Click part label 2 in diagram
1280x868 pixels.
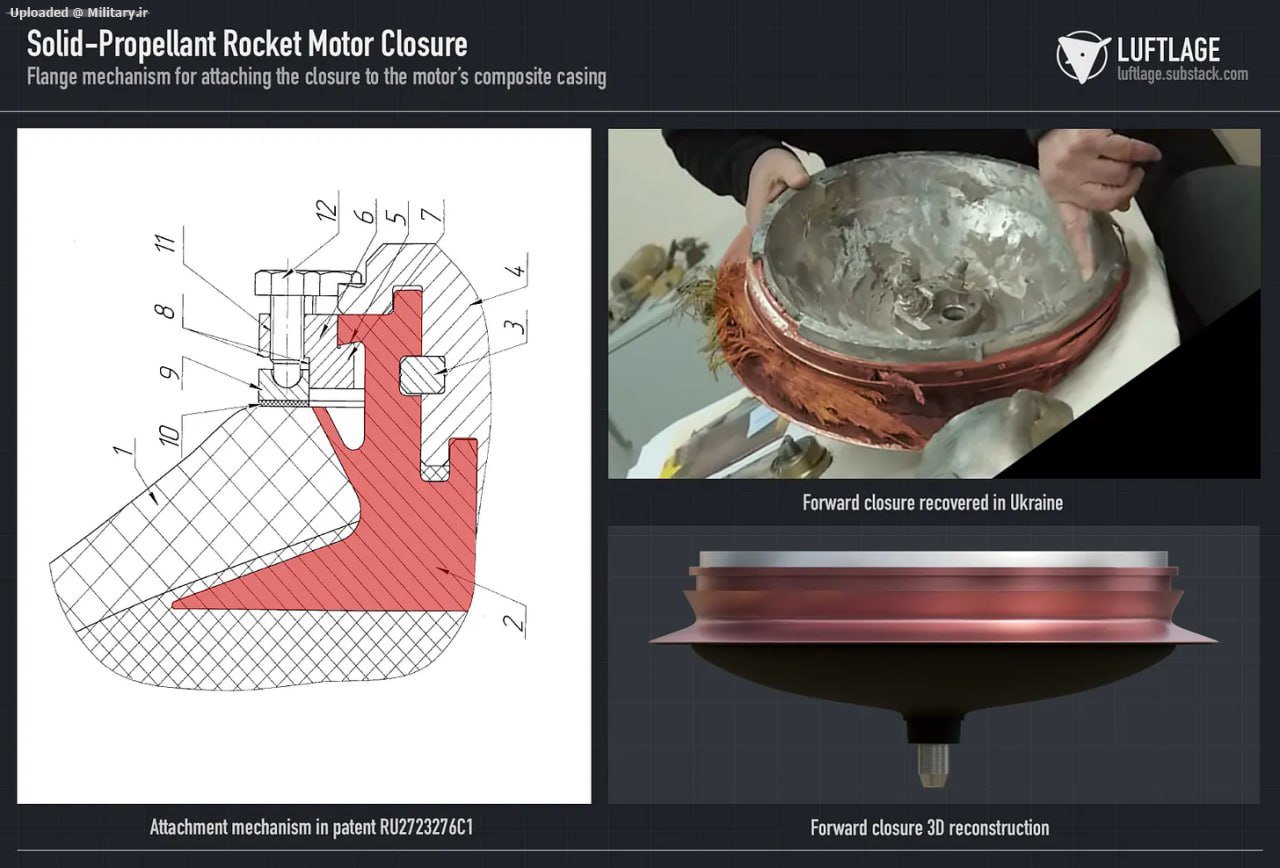pos(513,623)
